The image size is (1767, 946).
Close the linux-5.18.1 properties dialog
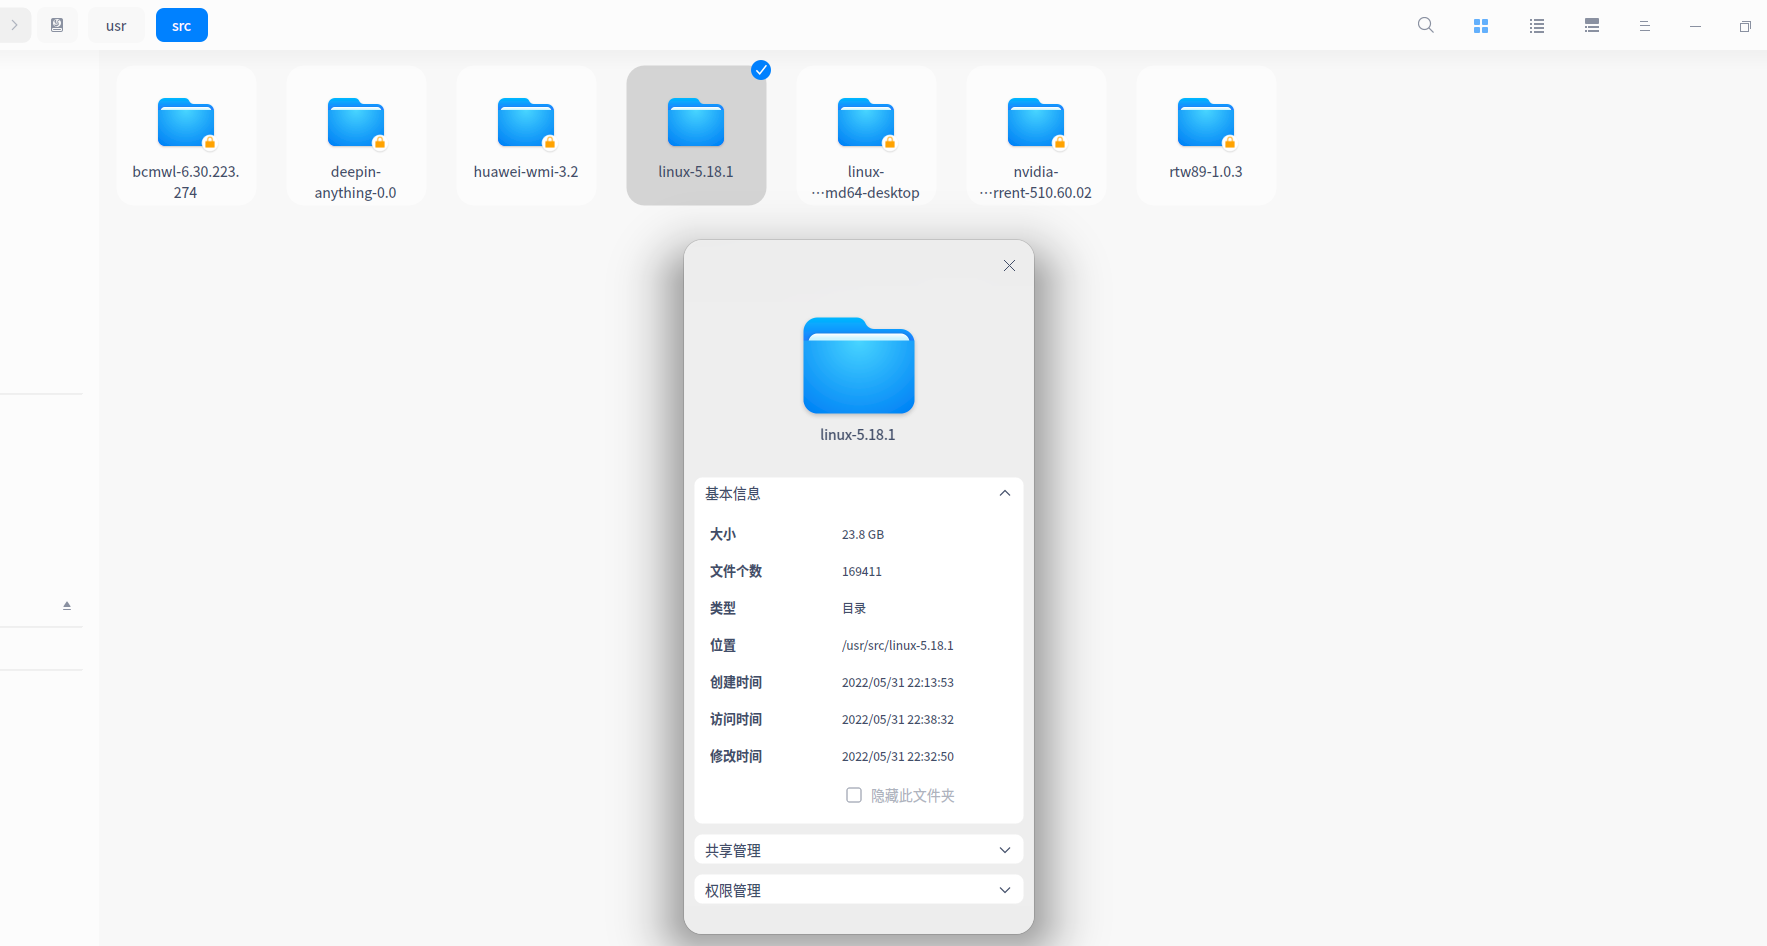pyautogui.click(x=1008, y=265)
